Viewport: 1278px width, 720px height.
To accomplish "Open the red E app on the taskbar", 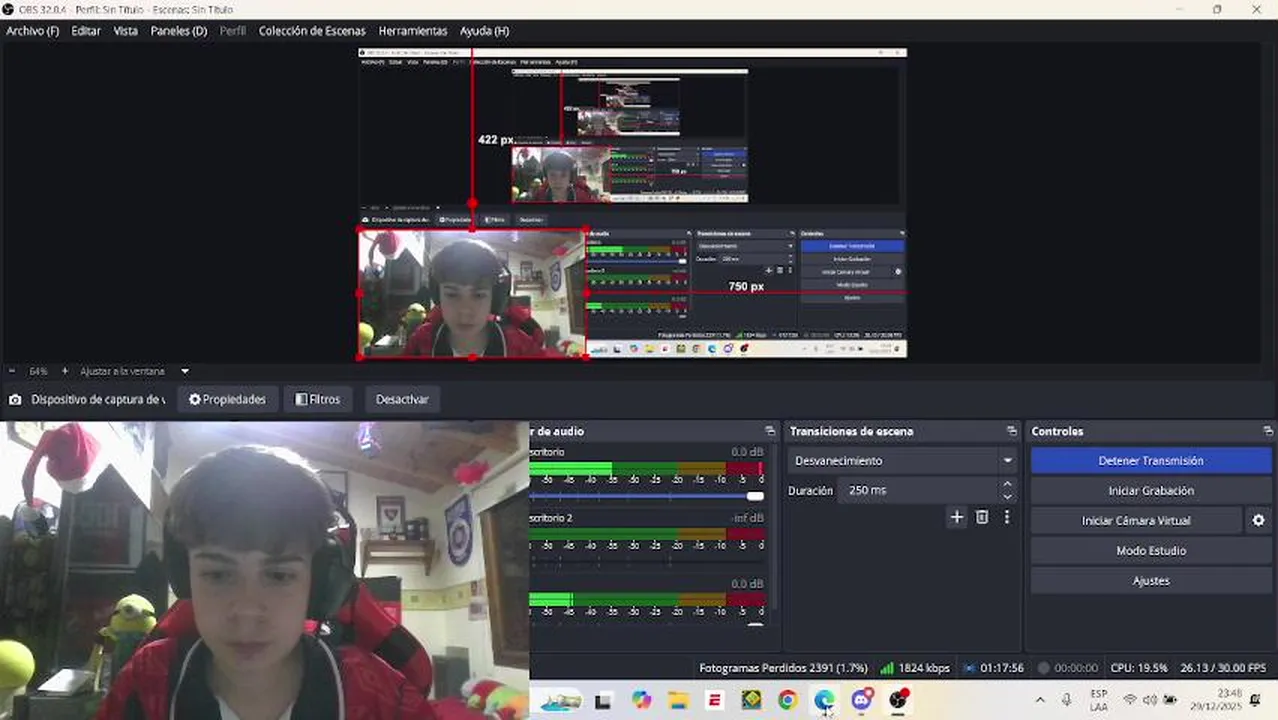I will click(715, 701).
